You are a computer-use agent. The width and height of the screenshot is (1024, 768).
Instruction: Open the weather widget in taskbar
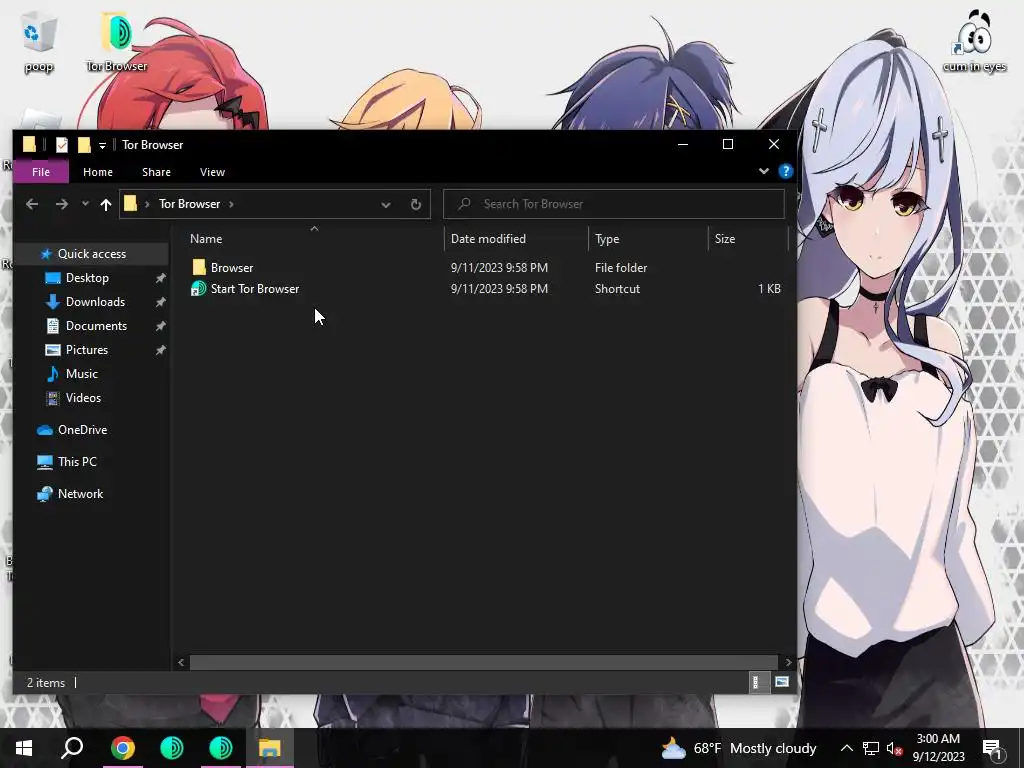(x=739, y=748)
